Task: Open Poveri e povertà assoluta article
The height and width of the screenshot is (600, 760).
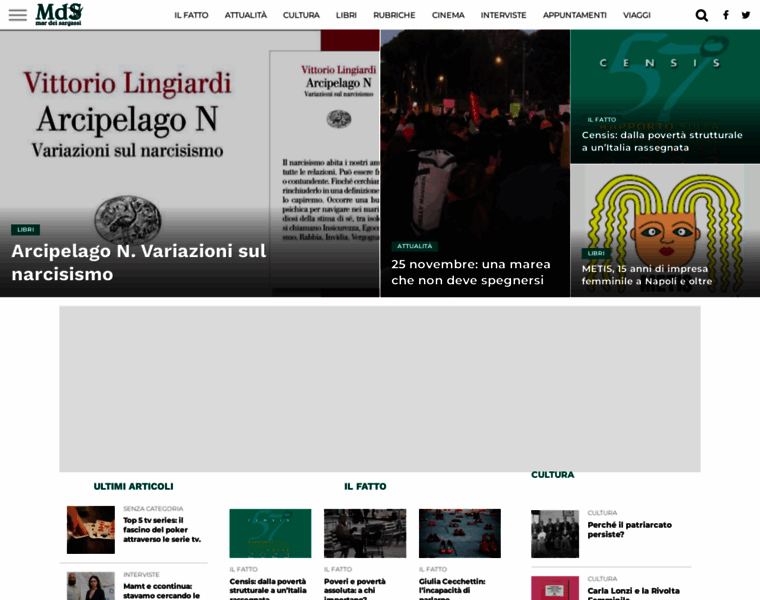Action: [x=355, y=589]
